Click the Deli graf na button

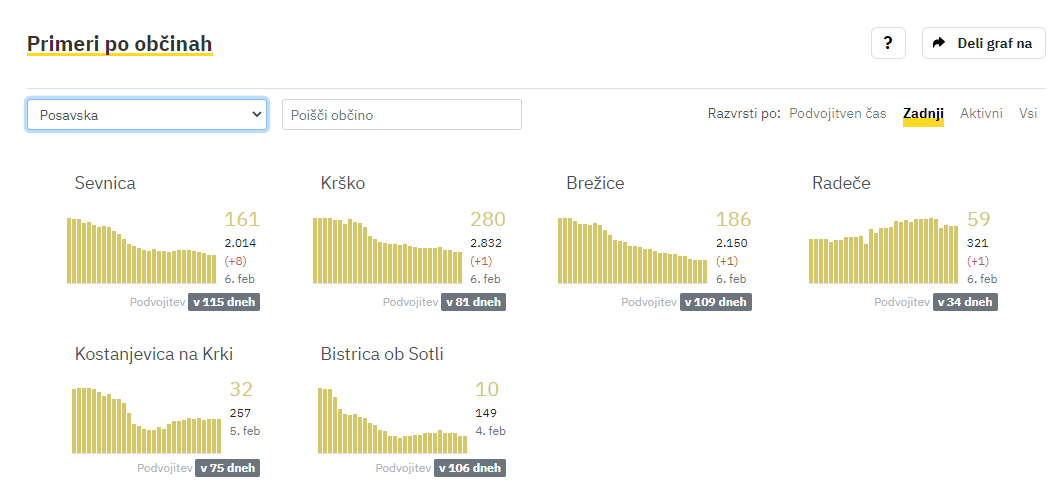pos(983,43)
